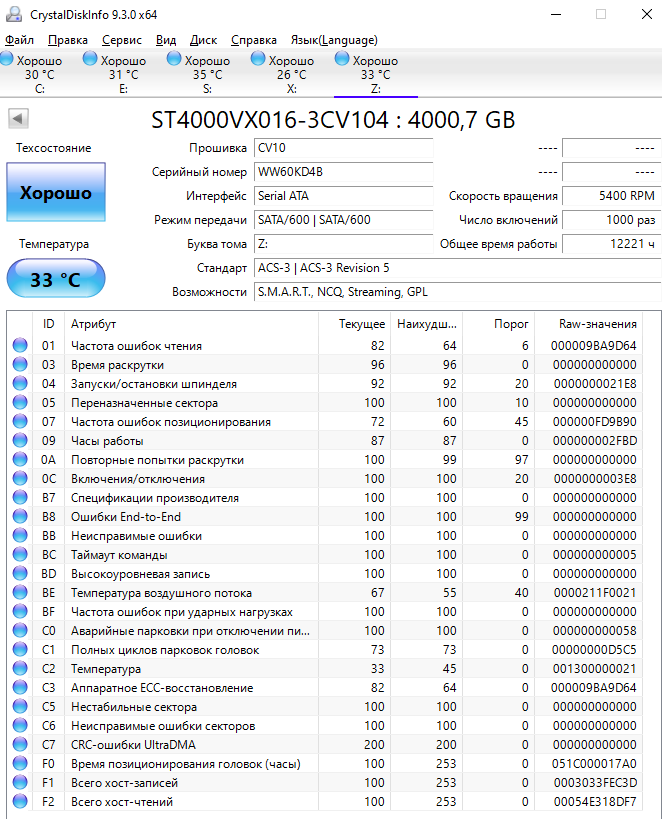Click the SATA/600 transfer mode field
Image resolution: width=662 pixels, height=819 pixels.
point(343,220)
